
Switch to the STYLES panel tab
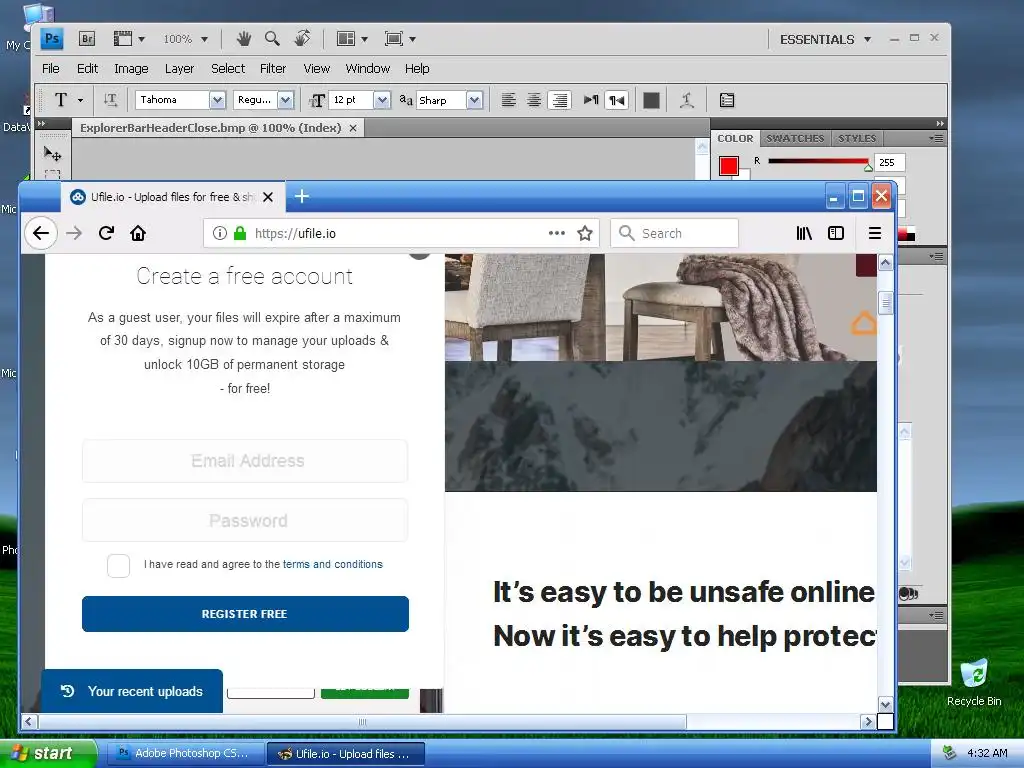[857, 138]
